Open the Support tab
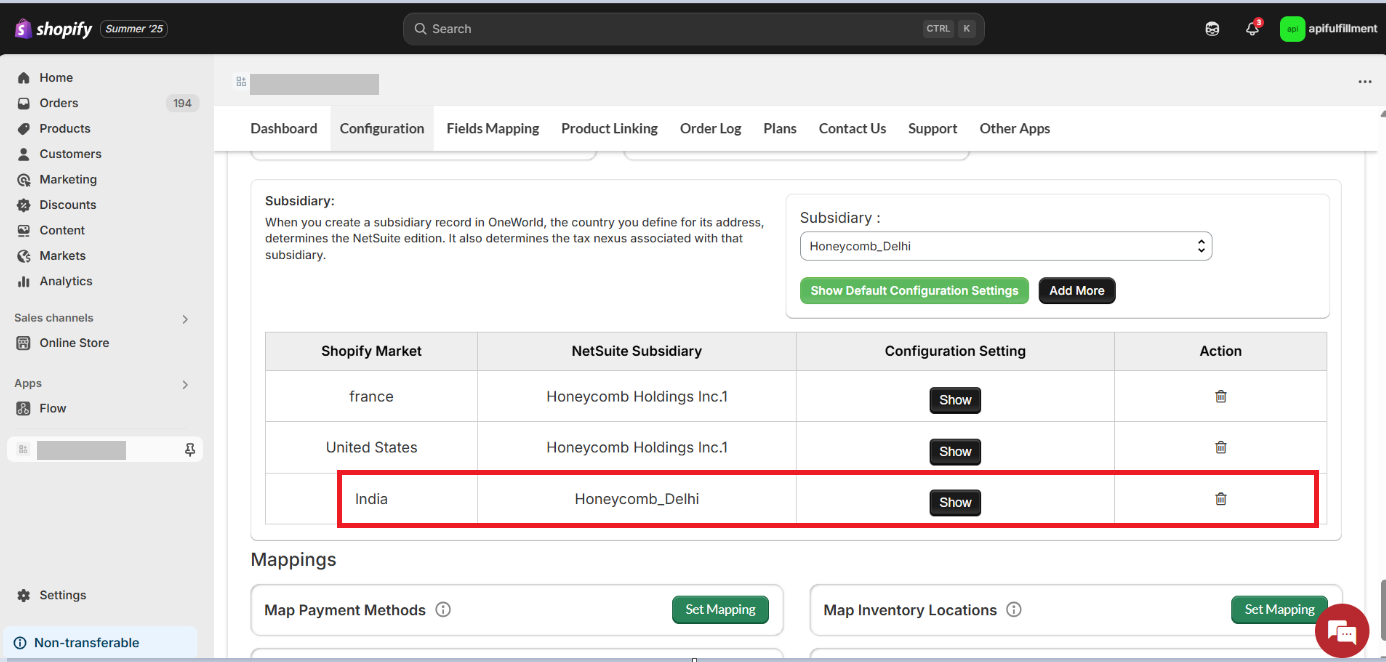This screenshot has height=662, width=1386. 933,128
